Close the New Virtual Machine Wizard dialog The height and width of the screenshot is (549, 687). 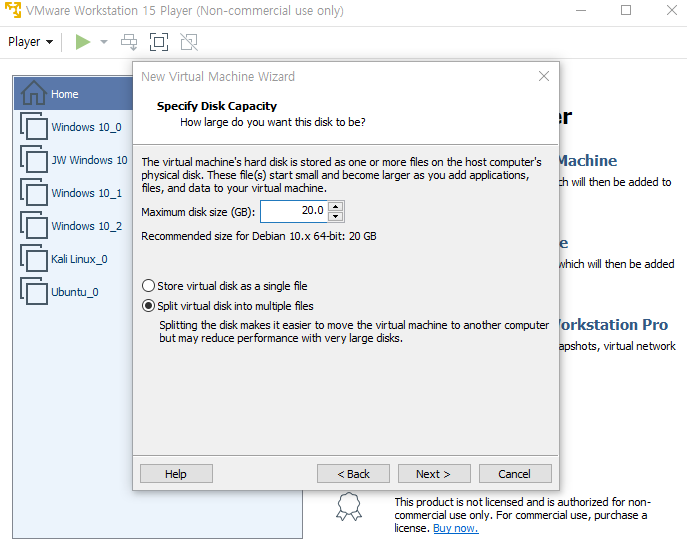coord(544,76)
